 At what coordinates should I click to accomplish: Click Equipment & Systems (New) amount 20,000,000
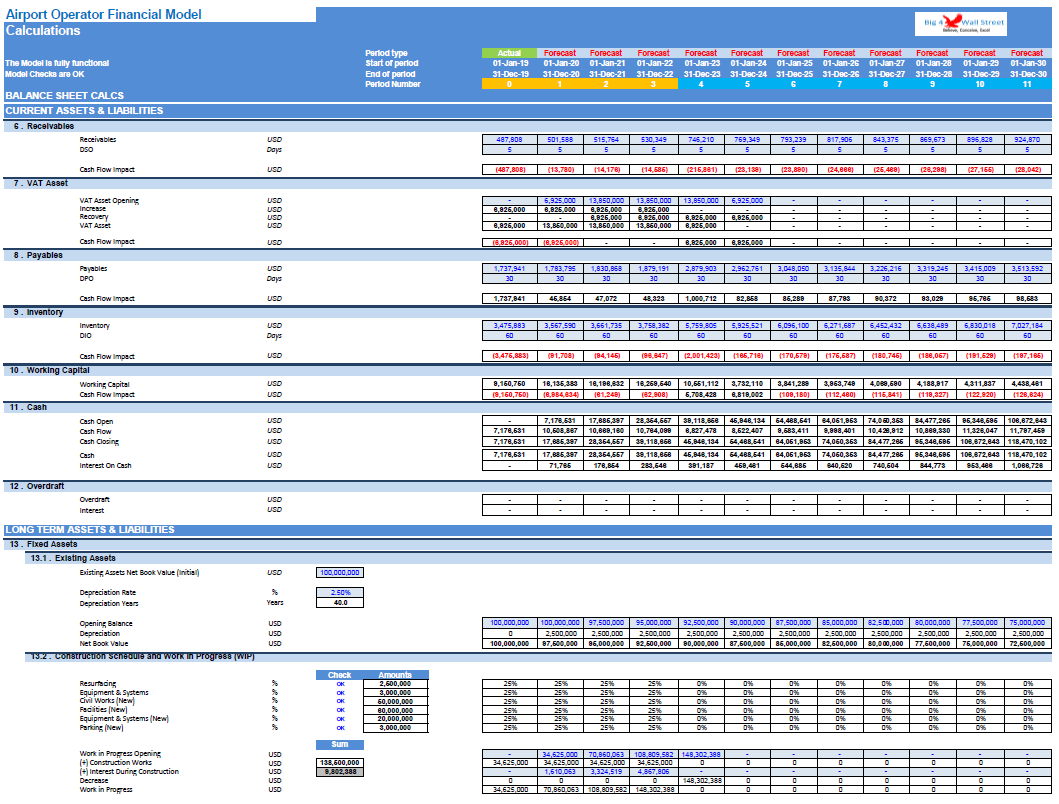(x=395, y=719)
